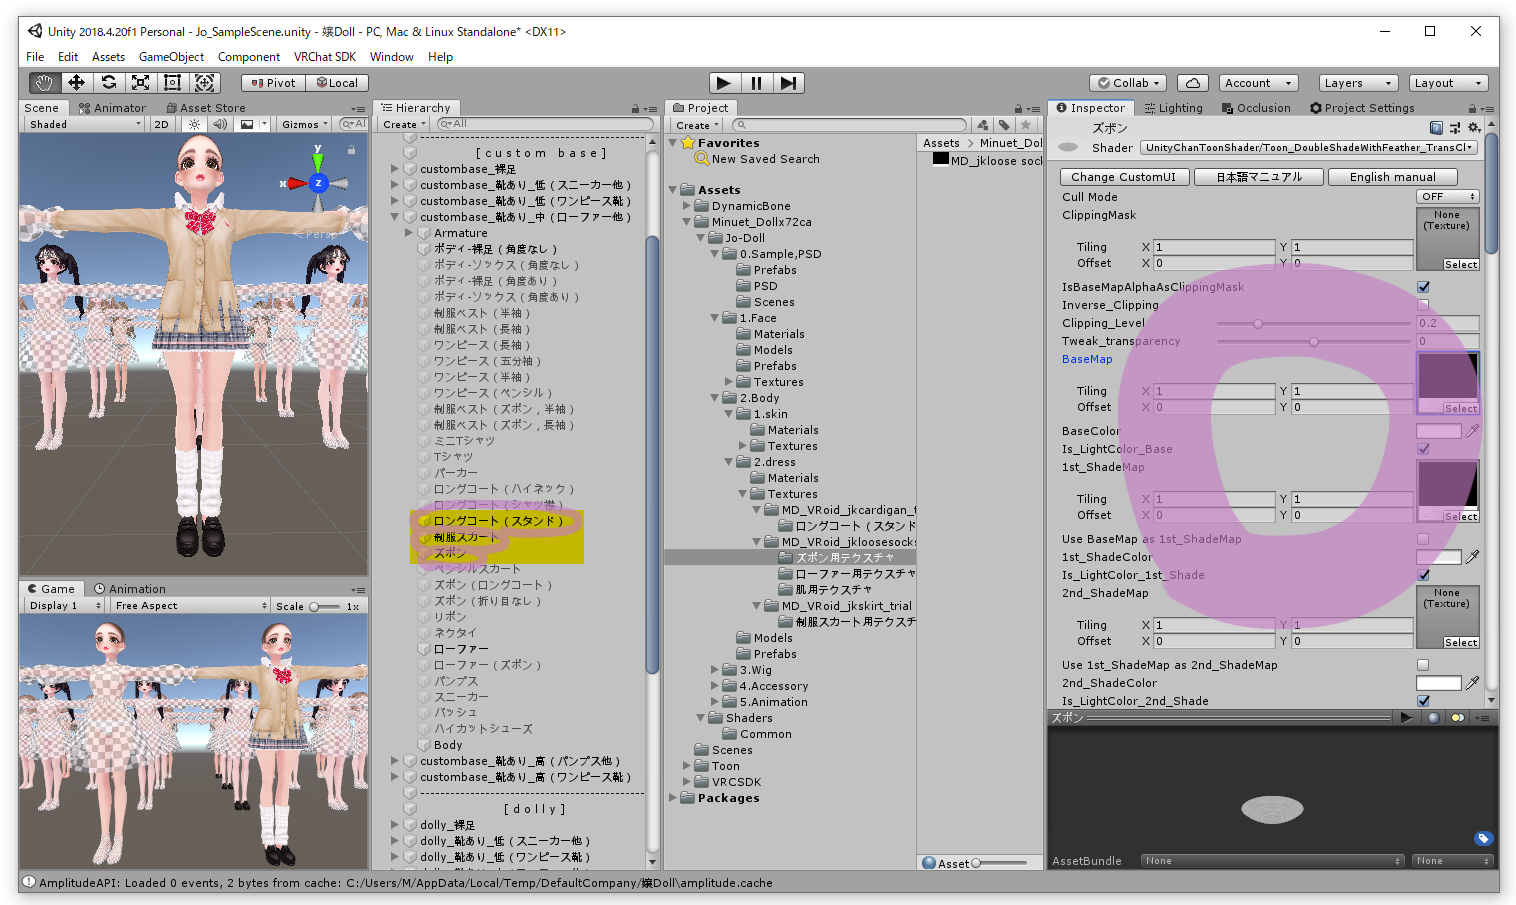The image size is (1516, 905).
Task: Toggle 2D scene view mode
Action: [161, 124]
